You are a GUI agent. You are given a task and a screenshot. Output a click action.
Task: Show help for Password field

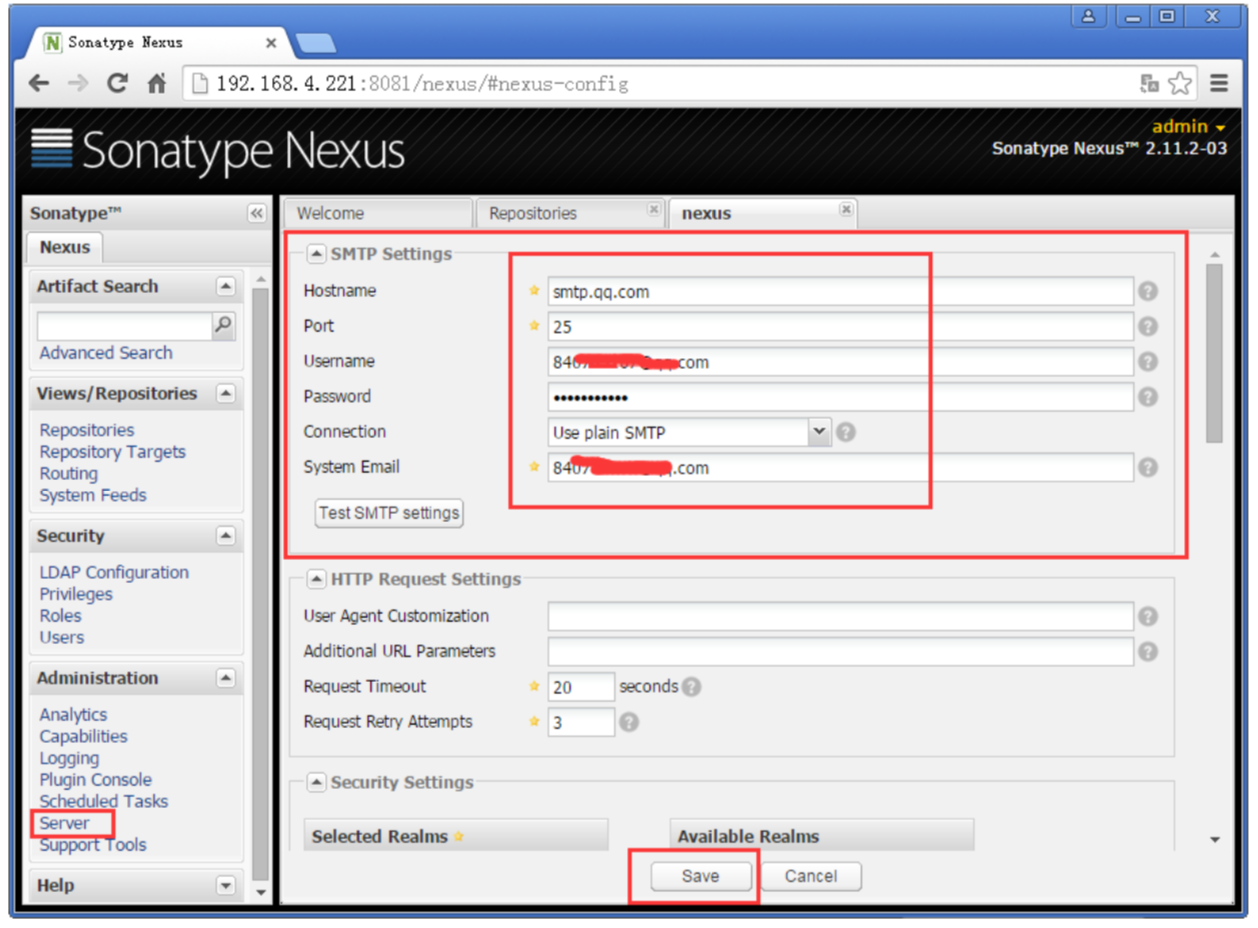click(1148, 396)
